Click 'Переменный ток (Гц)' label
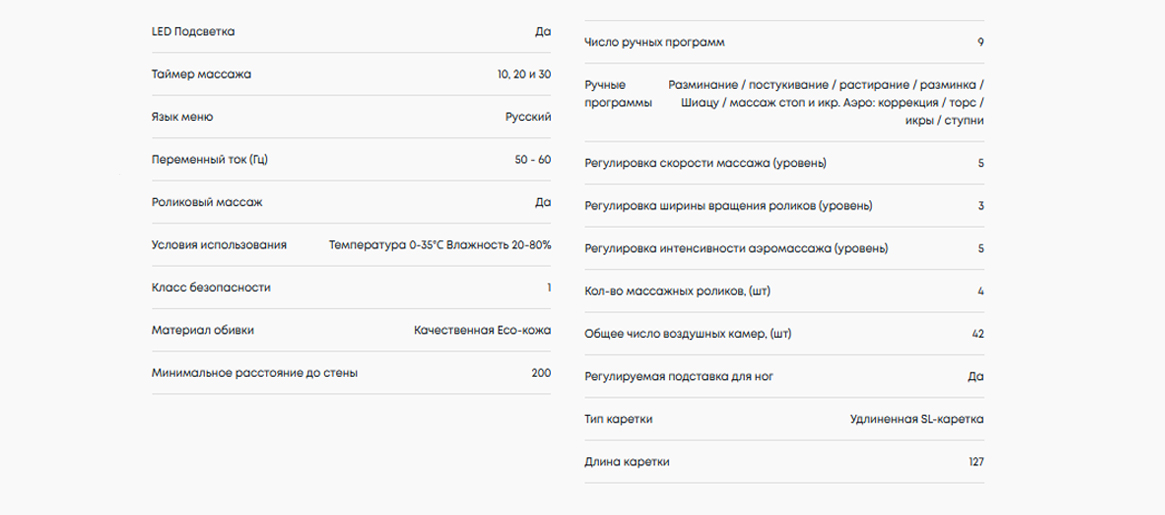 (x=210, y=160)
